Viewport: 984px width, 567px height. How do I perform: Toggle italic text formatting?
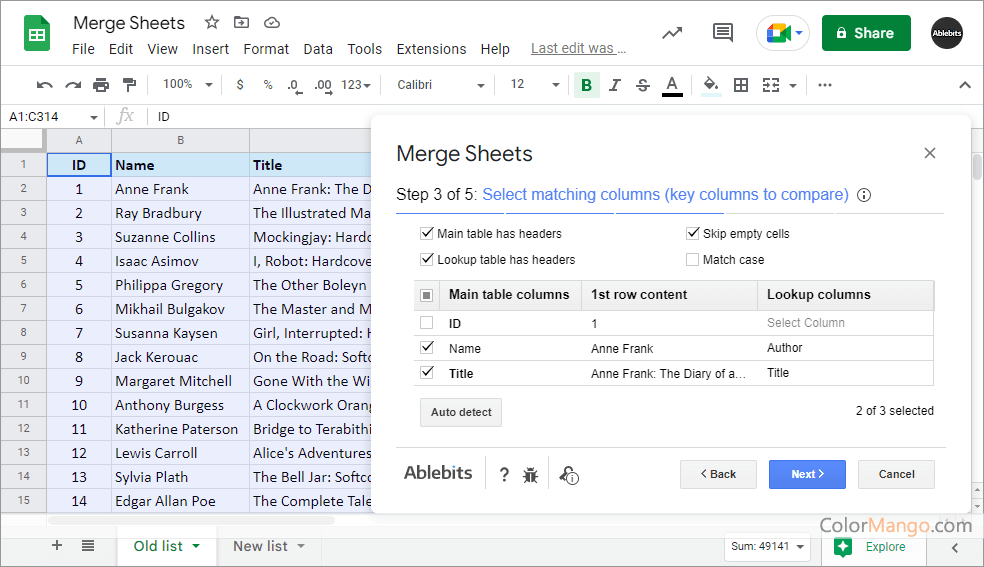point(615,85)
